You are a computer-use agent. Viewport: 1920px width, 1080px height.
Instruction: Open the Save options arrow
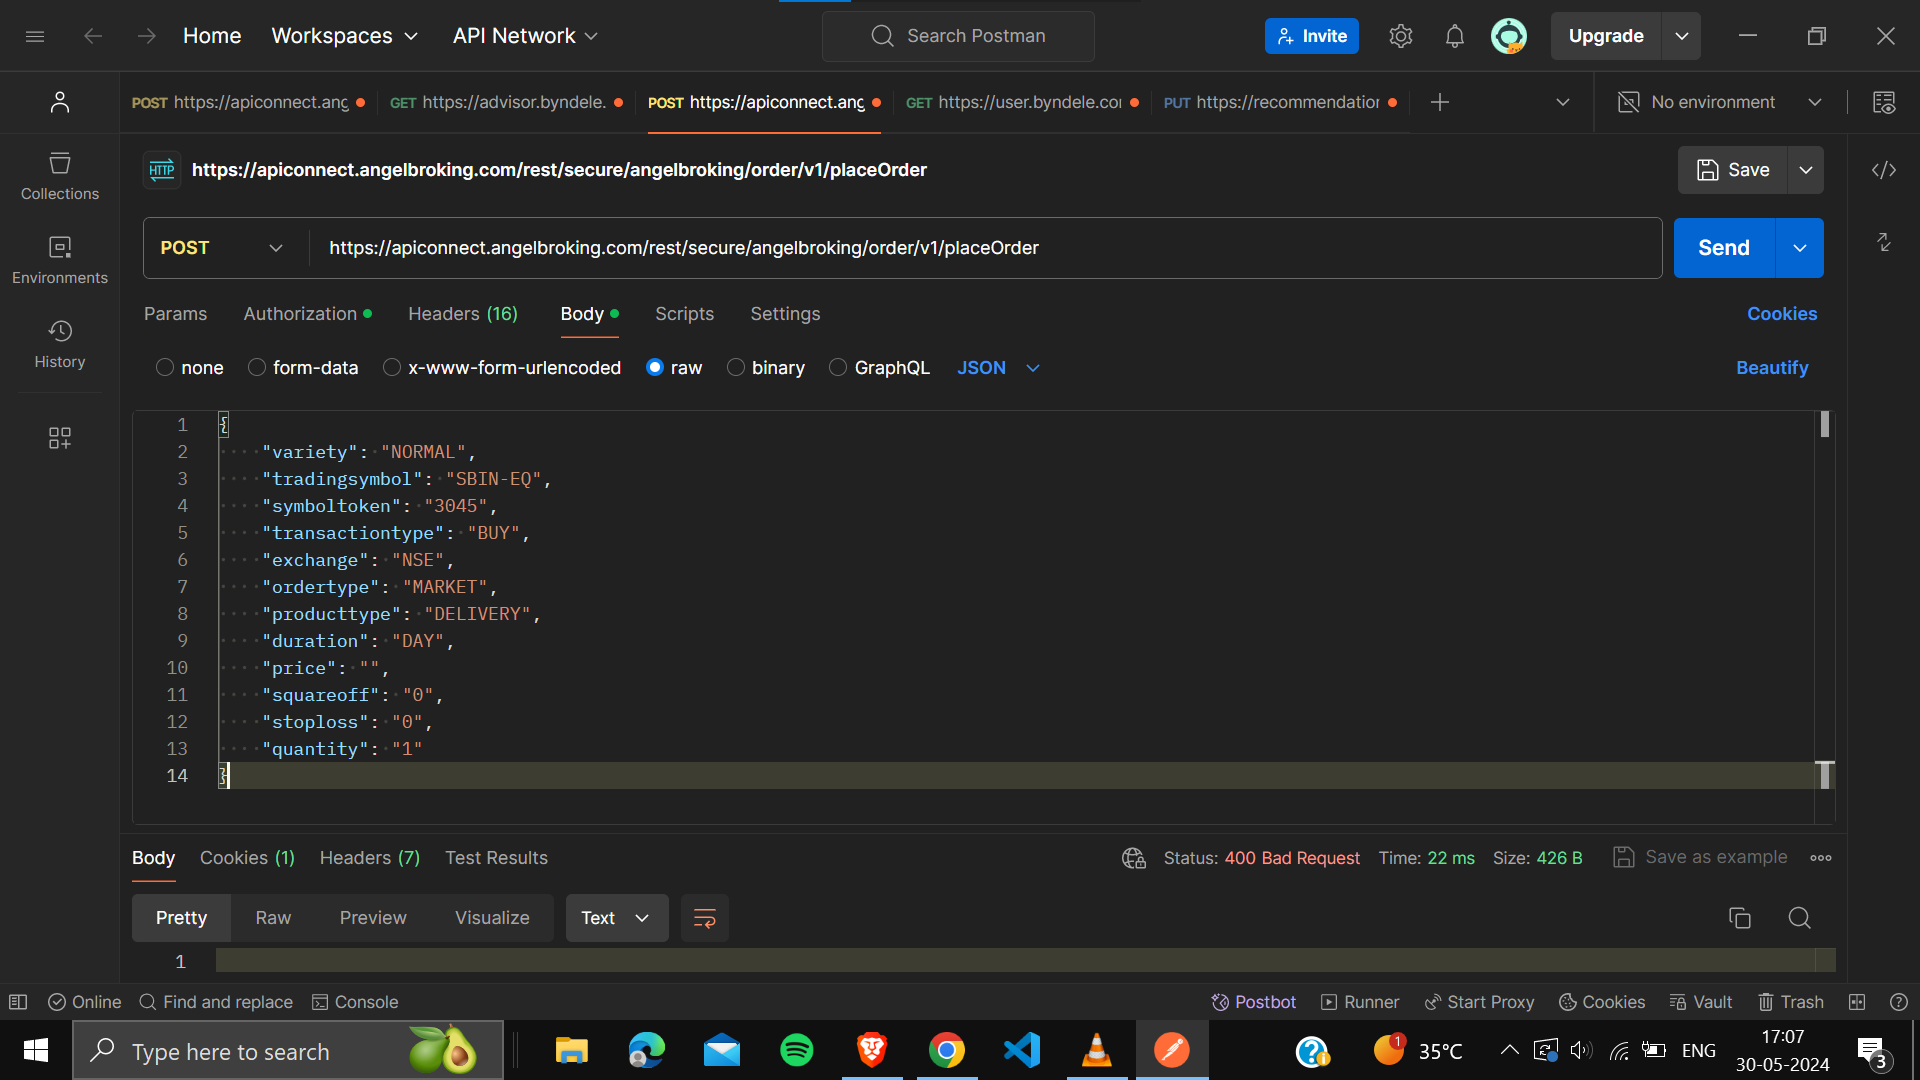point(1806,170)
